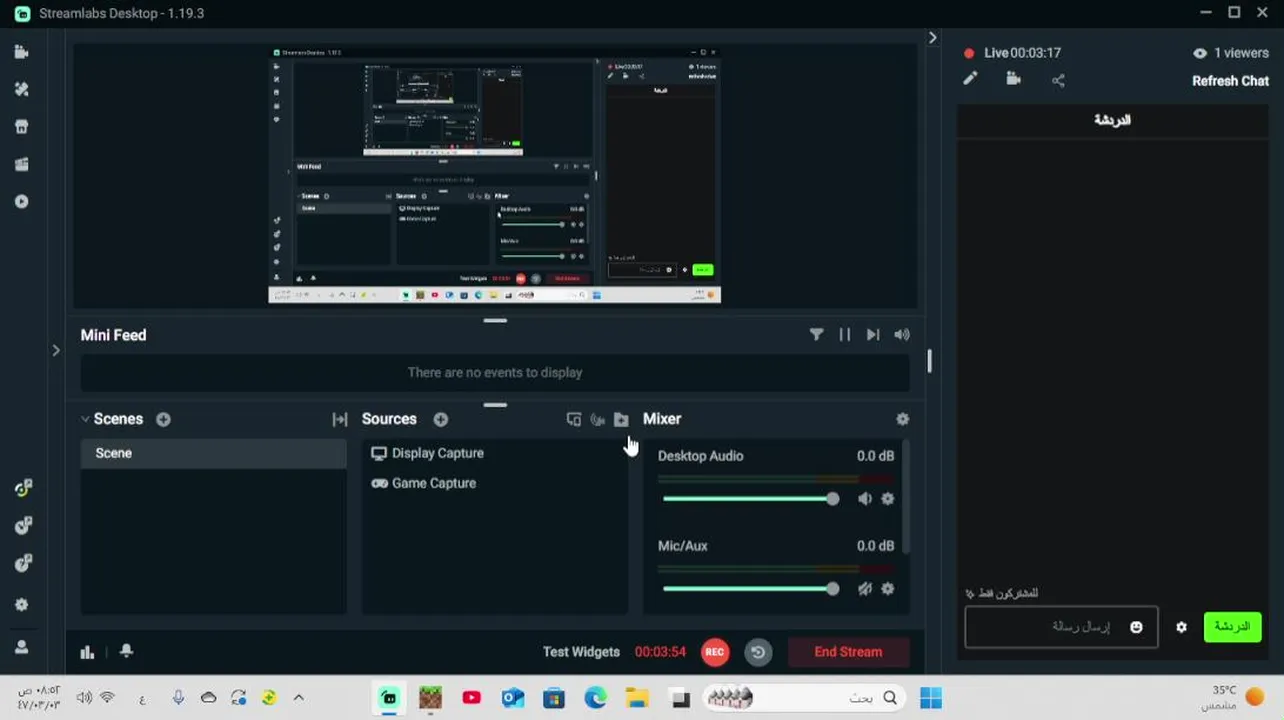Click the green chat send button

coord(1232,627)
